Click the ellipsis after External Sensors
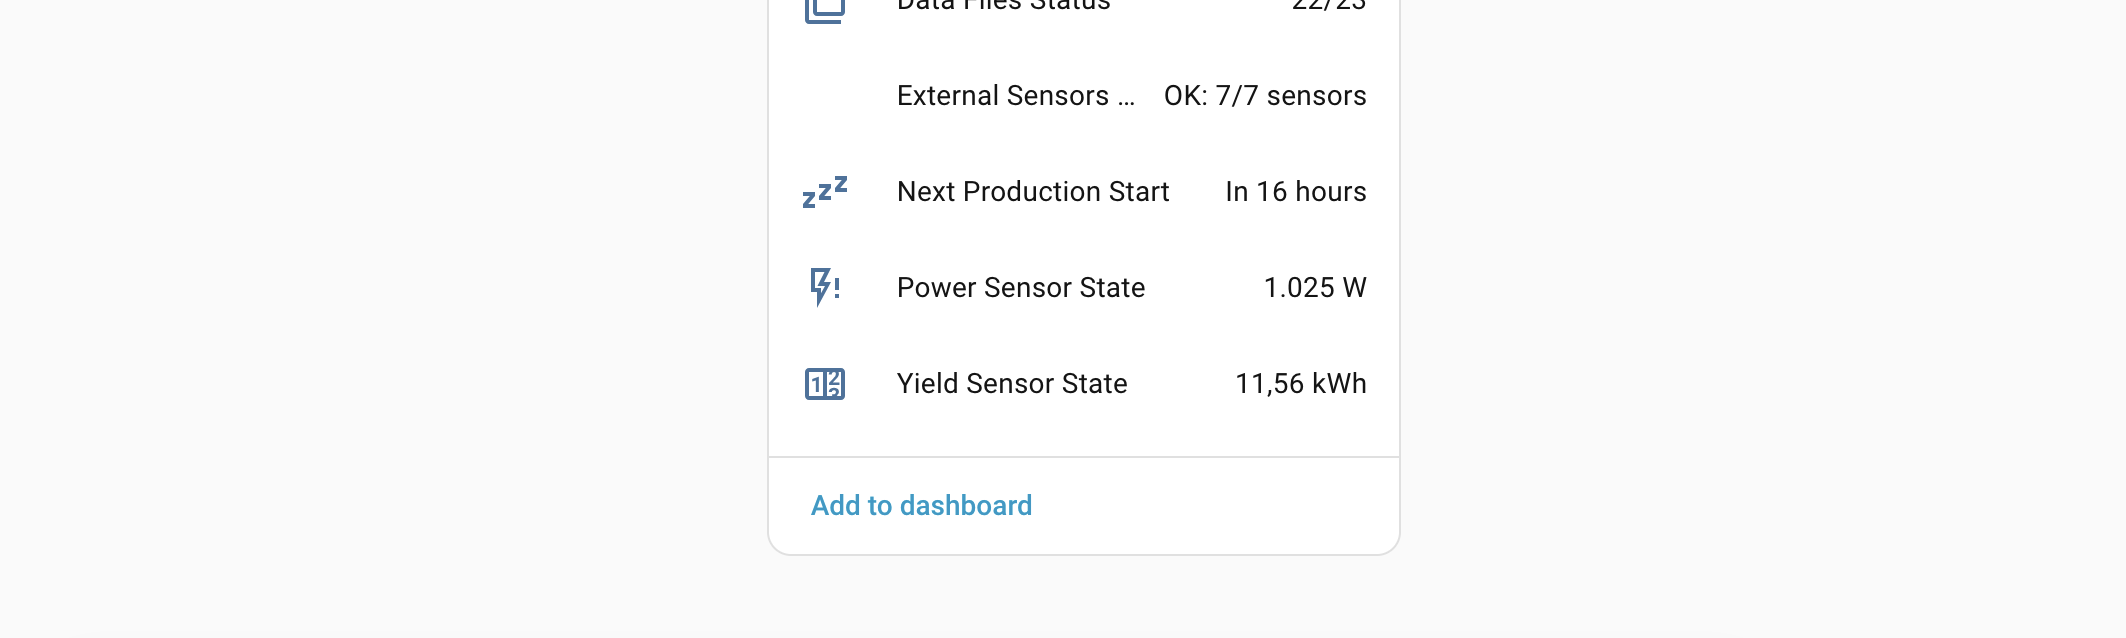The width and height of the screenshot is (2126, 638). [x=1127, y=101]
